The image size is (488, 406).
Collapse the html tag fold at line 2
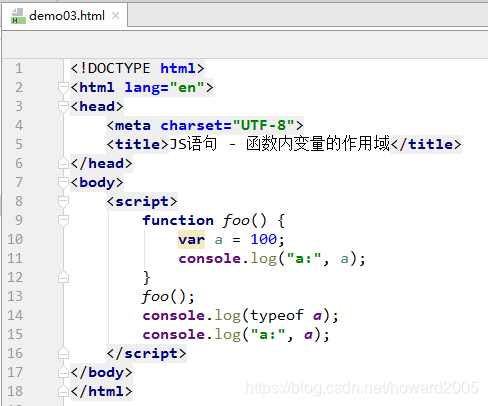pyautogui.click(x=63, y=88)
